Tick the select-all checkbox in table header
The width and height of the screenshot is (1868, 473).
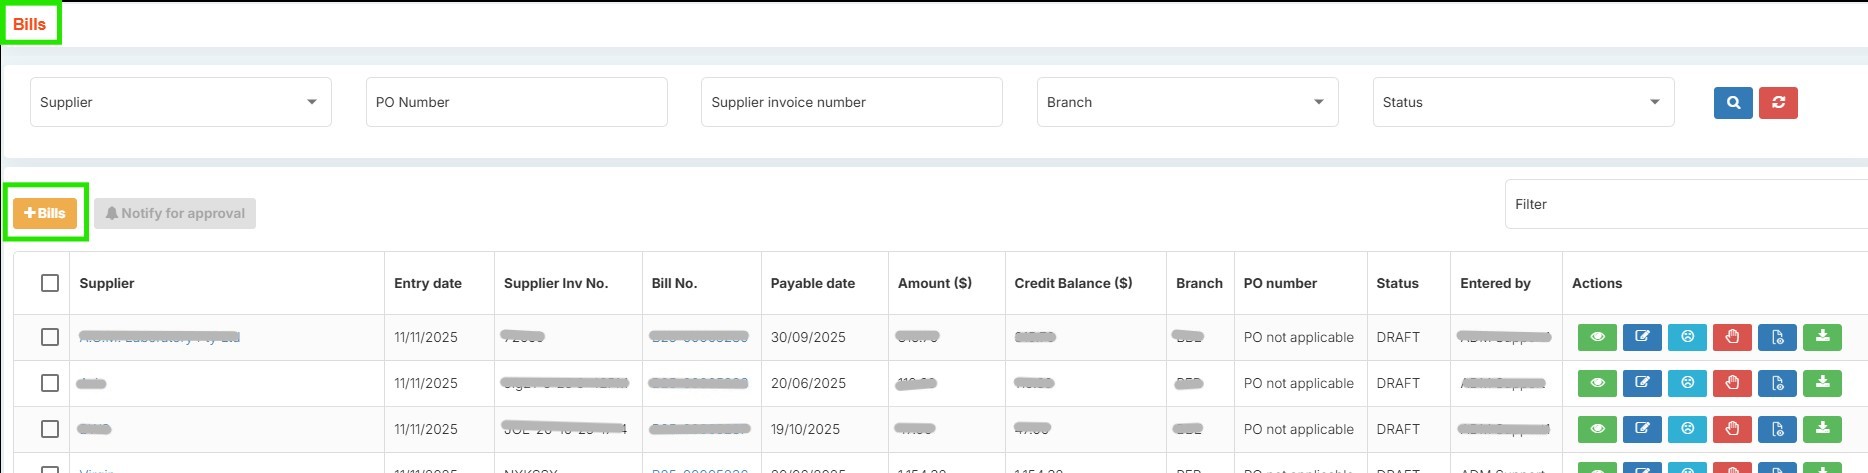pos(50,283)
